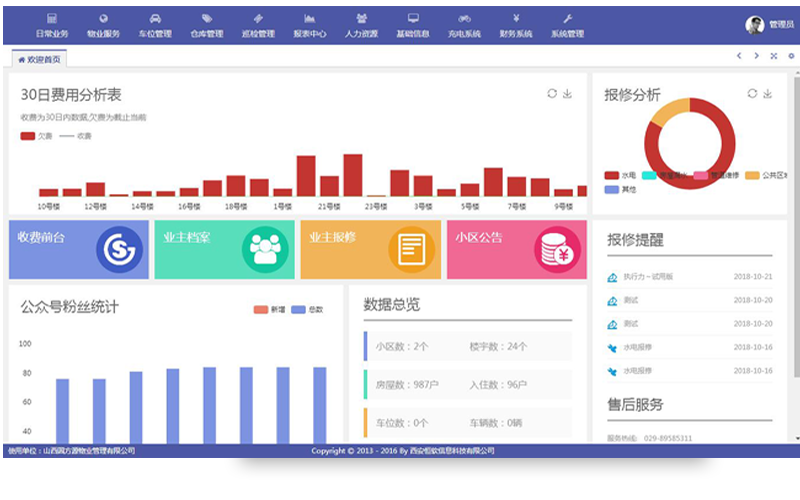This screenshot has width=800, height=500.
Task: Open the 执行力－试用版 repair reminder entry
Action: coord(647,277)
